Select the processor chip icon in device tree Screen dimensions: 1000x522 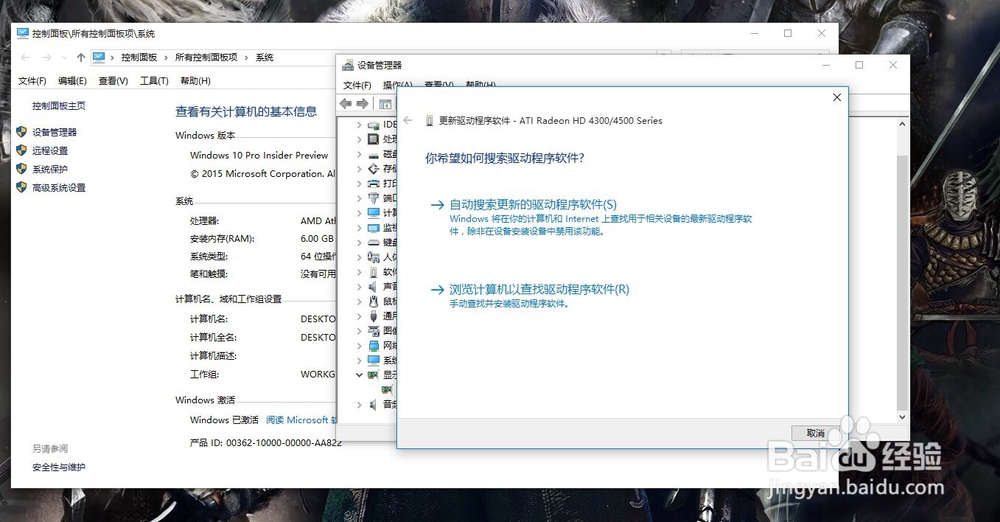[x=374, y=139]
